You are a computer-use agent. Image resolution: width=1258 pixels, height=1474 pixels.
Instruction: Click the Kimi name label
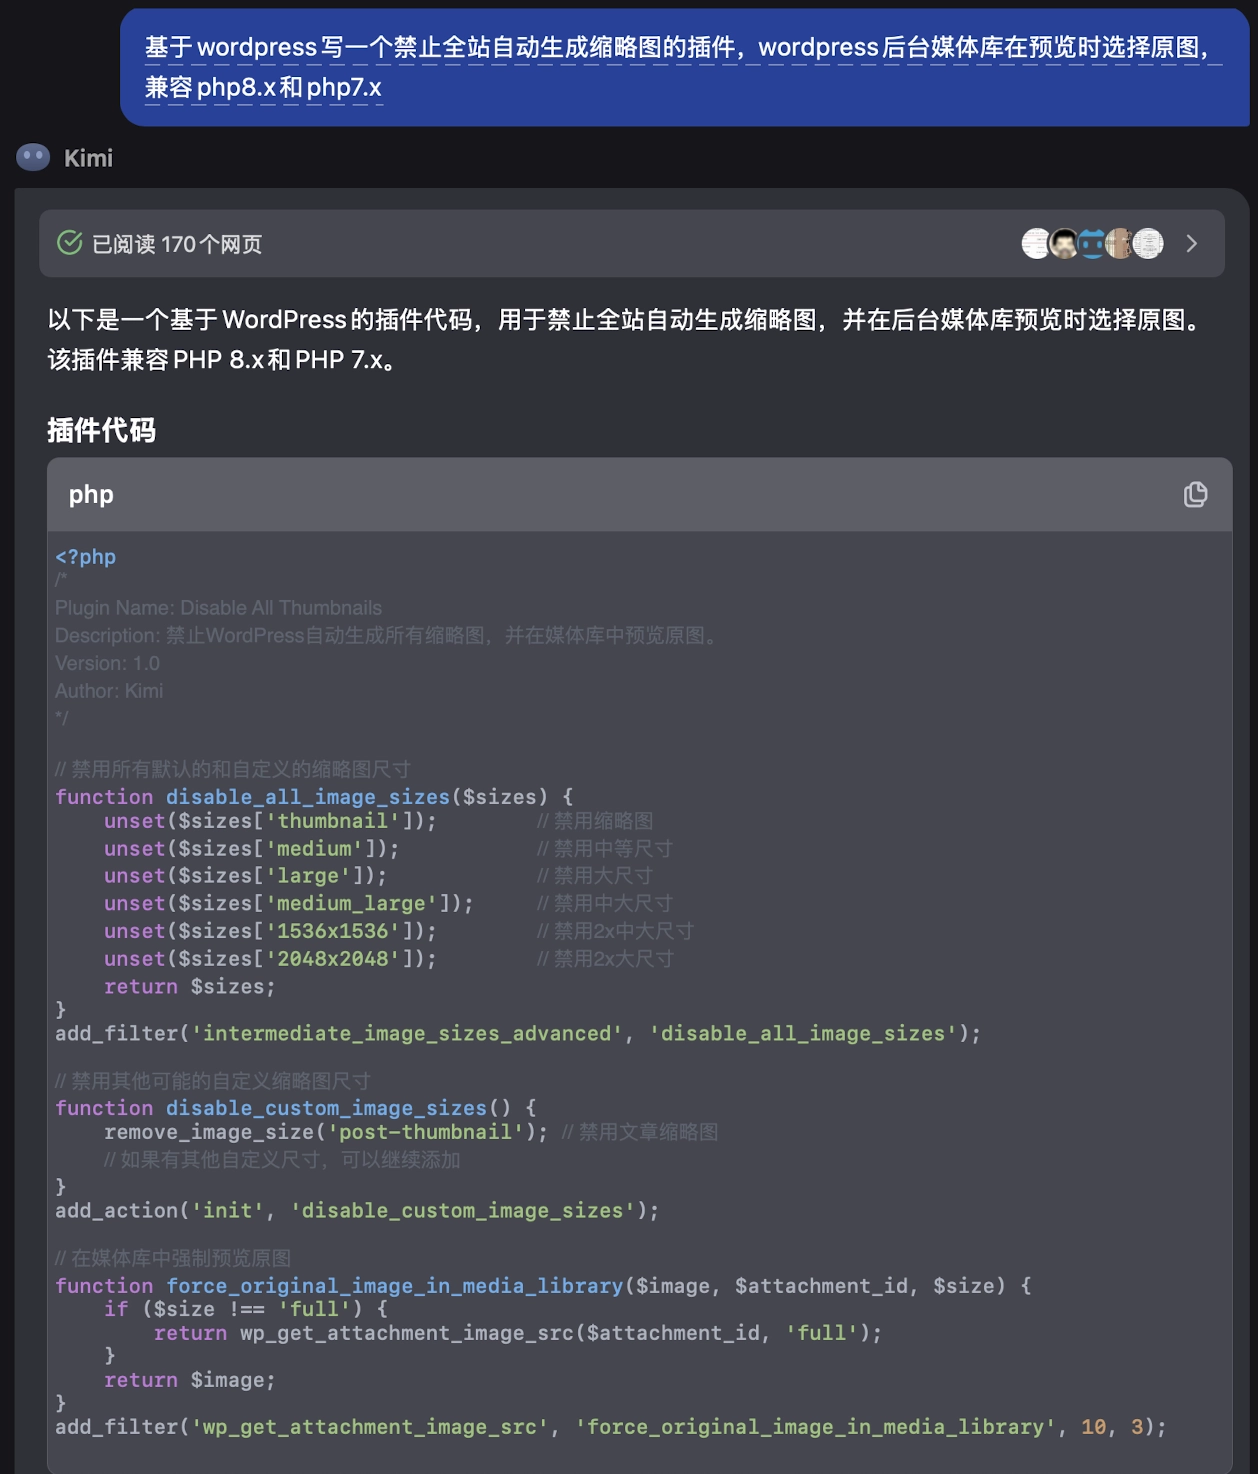tap(88, 158)
